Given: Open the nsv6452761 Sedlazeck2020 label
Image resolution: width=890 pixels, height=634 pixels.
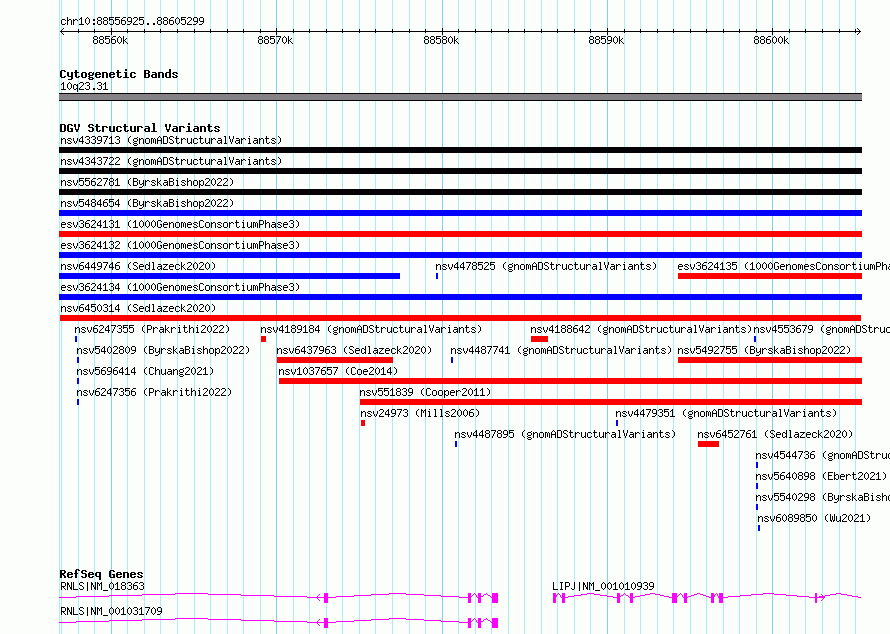Looking at the screenshot, I should (x=775, y=434).
